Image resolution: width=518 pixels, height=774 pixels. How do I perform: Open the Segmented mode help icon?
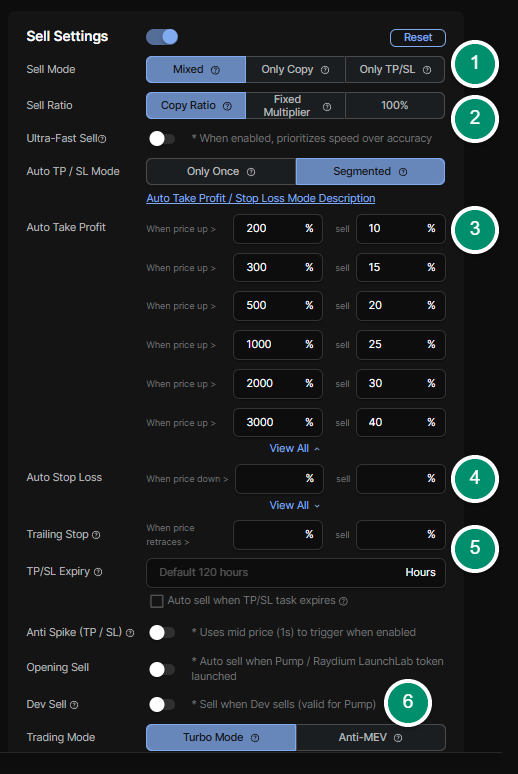click(x=403, y=172)
